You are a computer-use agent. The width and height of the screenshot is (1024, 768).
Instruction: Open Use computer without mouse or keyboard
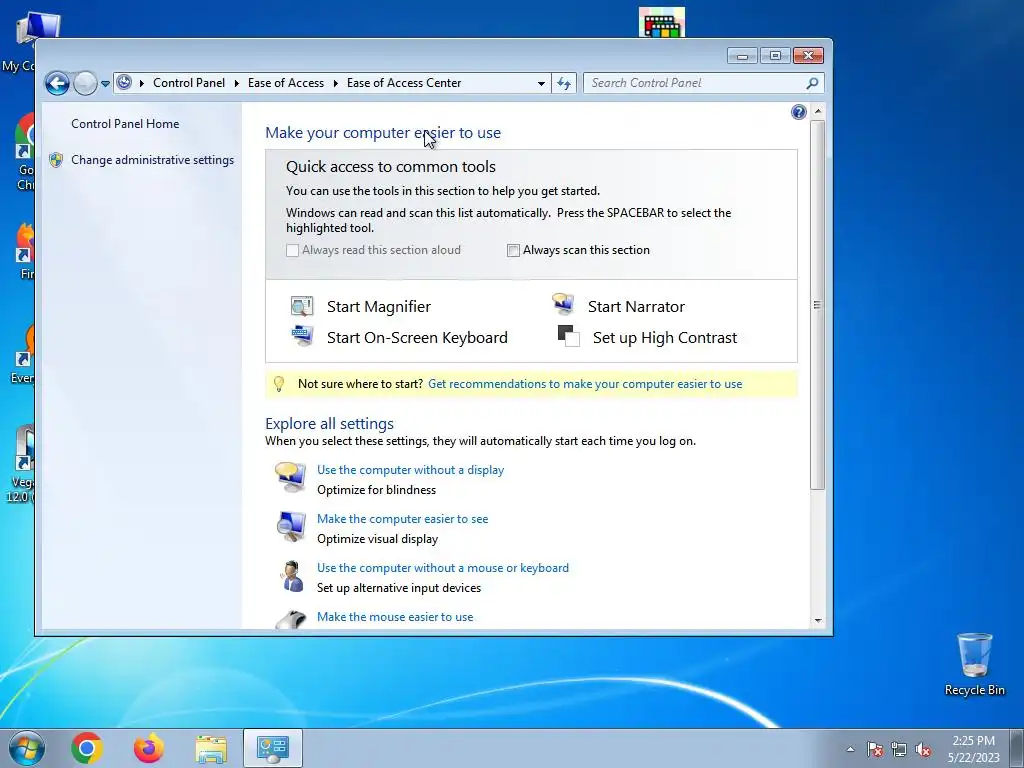pyautogui.click(x=443, y=568)
